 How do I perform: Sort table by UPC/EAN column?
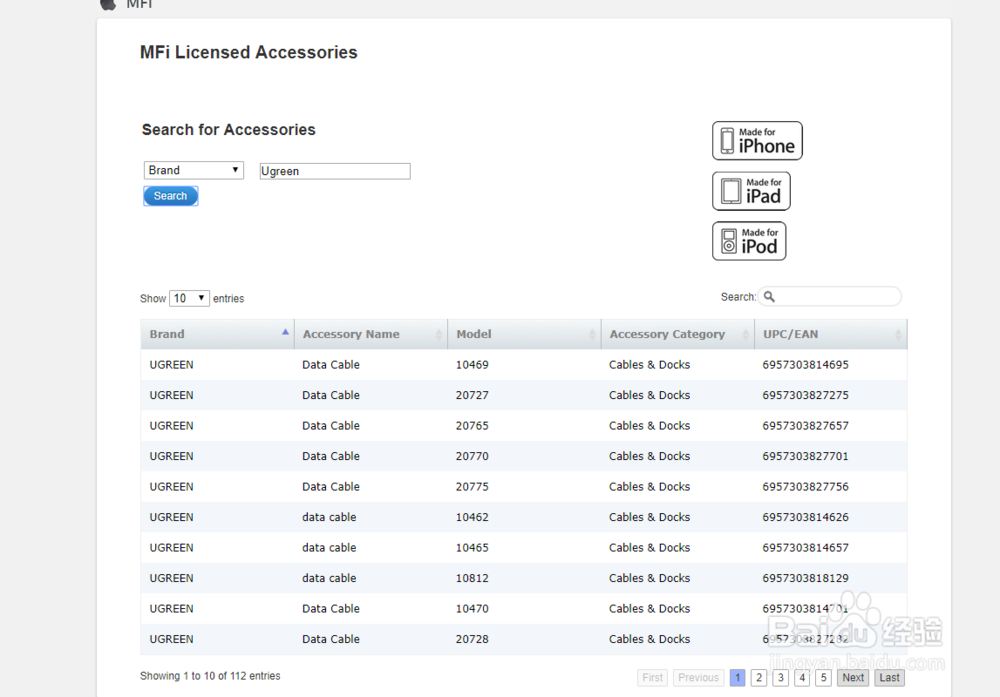tap(831, 334)
